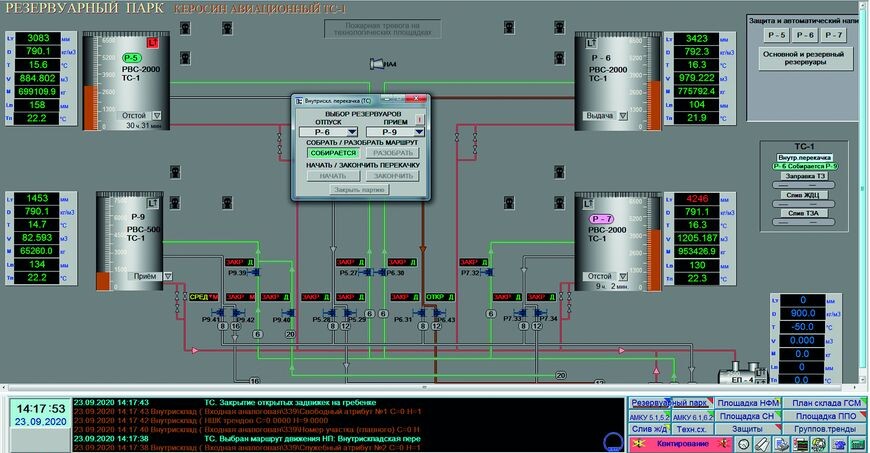The image size is (870, 453).
Task: Click the P9.42 valve symbol
Action: 238,313
